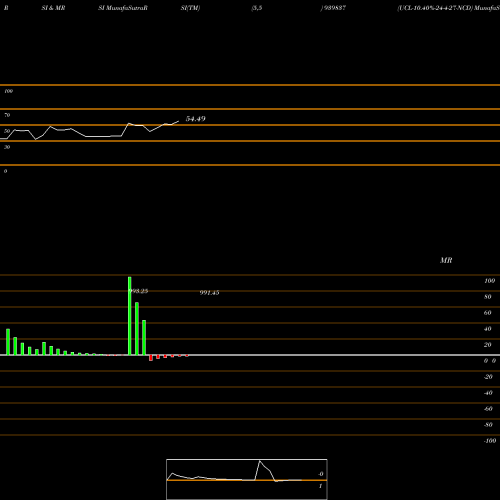The image size is (500, 500).
Task: Click the RSI axis label 70
Action: pos(7,115)
